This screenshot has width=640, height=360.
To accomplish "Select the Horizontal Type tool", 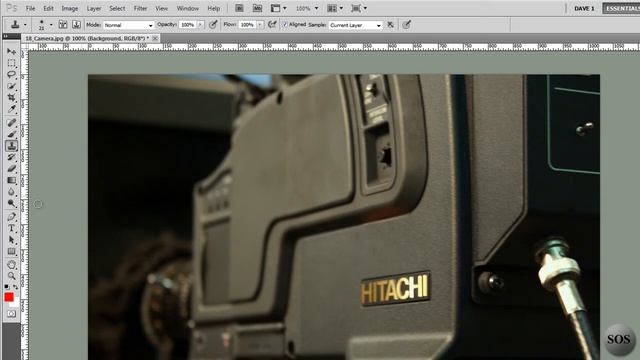I will (x=11, y=228).
